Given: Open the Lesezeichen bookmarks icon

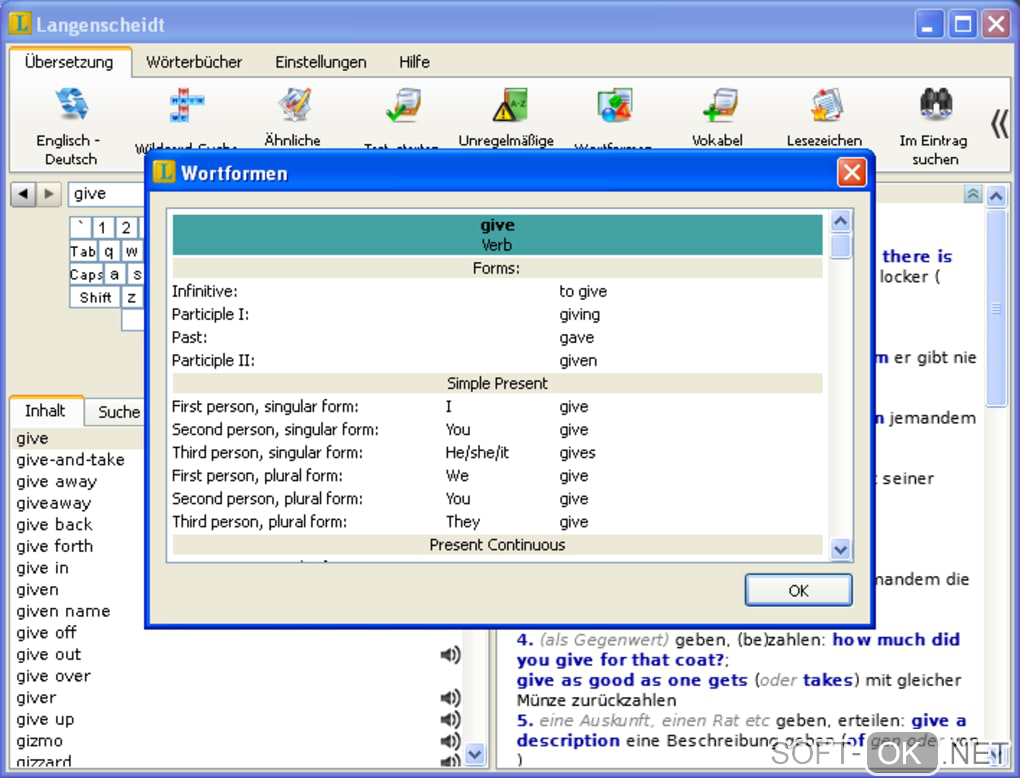Looking at the screenshot, I should click(x=825, y=105).
